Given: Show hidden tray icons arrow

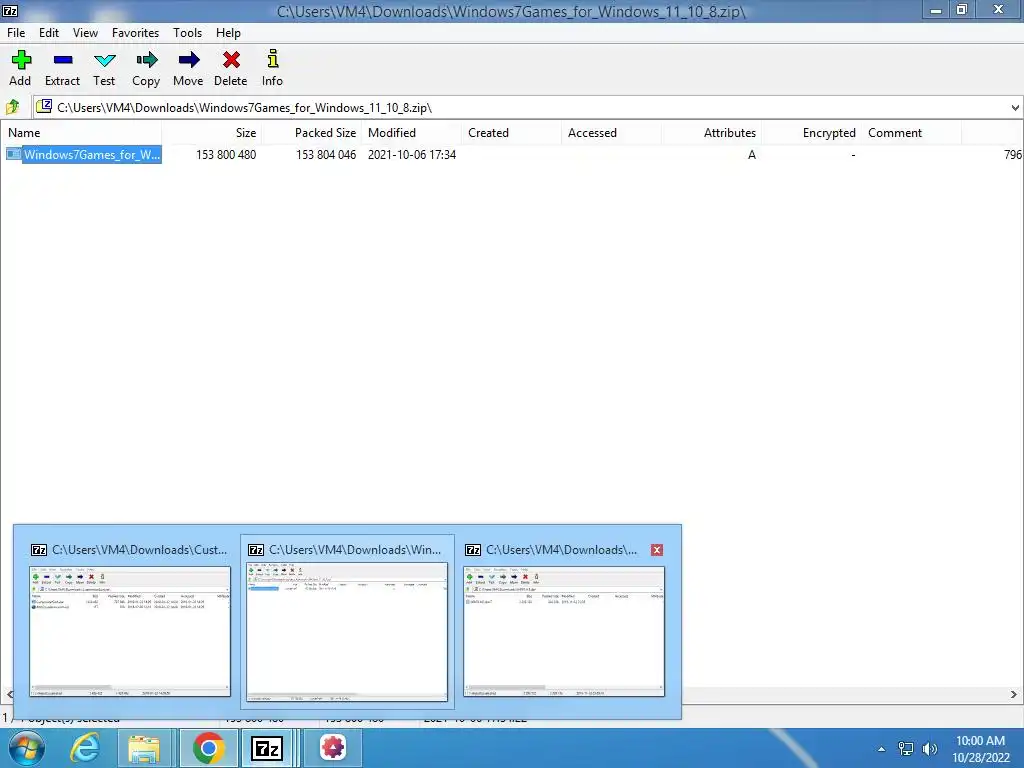Looking at the screenshot, I should tap(882, 749).
